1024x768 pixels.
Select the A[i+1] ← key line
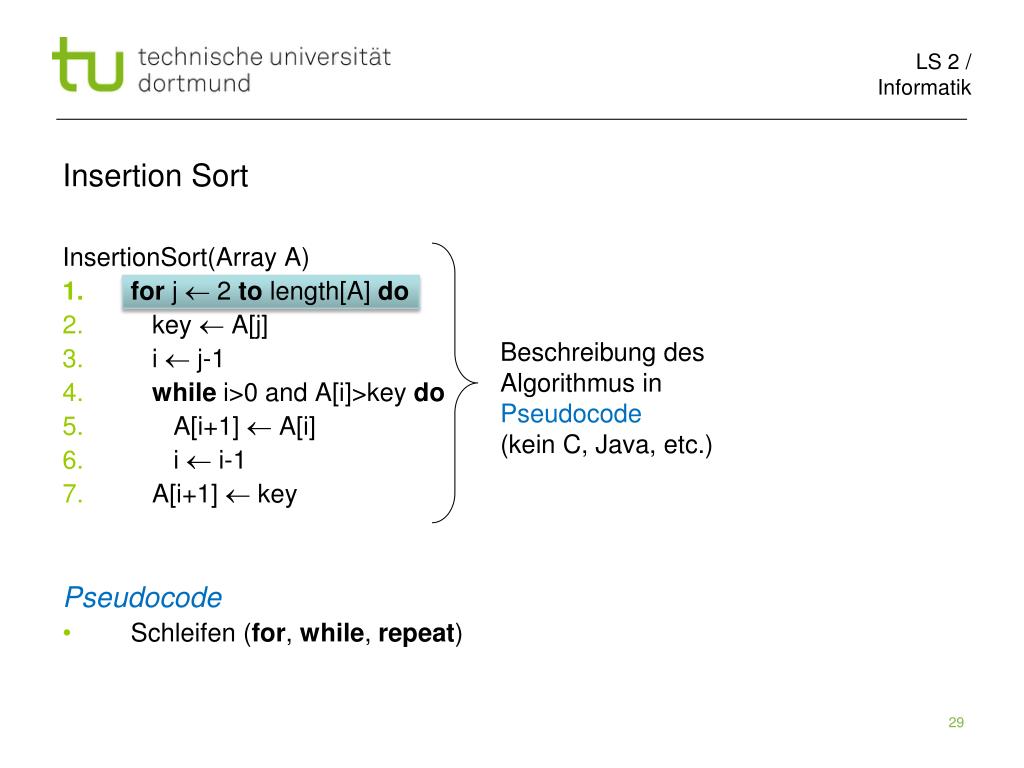225,494
